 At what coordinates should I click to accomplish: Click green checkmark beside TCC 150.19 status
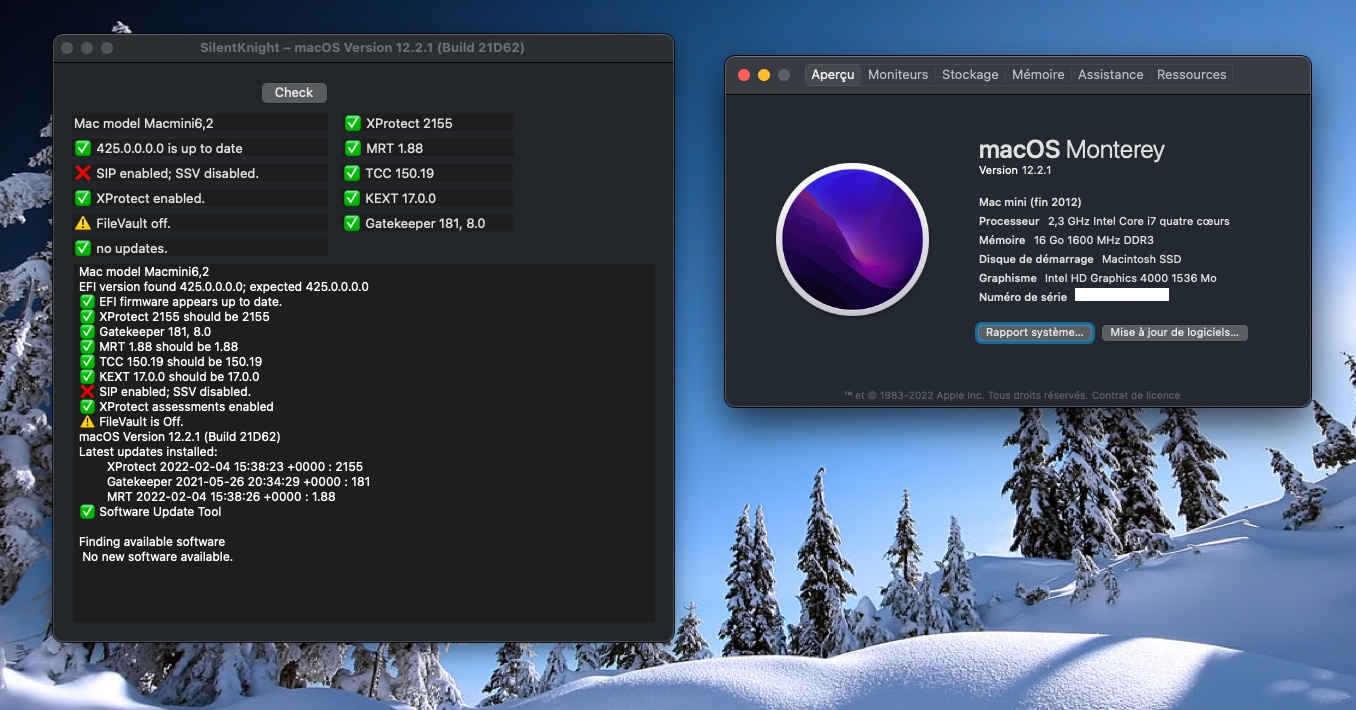[353, 173]
